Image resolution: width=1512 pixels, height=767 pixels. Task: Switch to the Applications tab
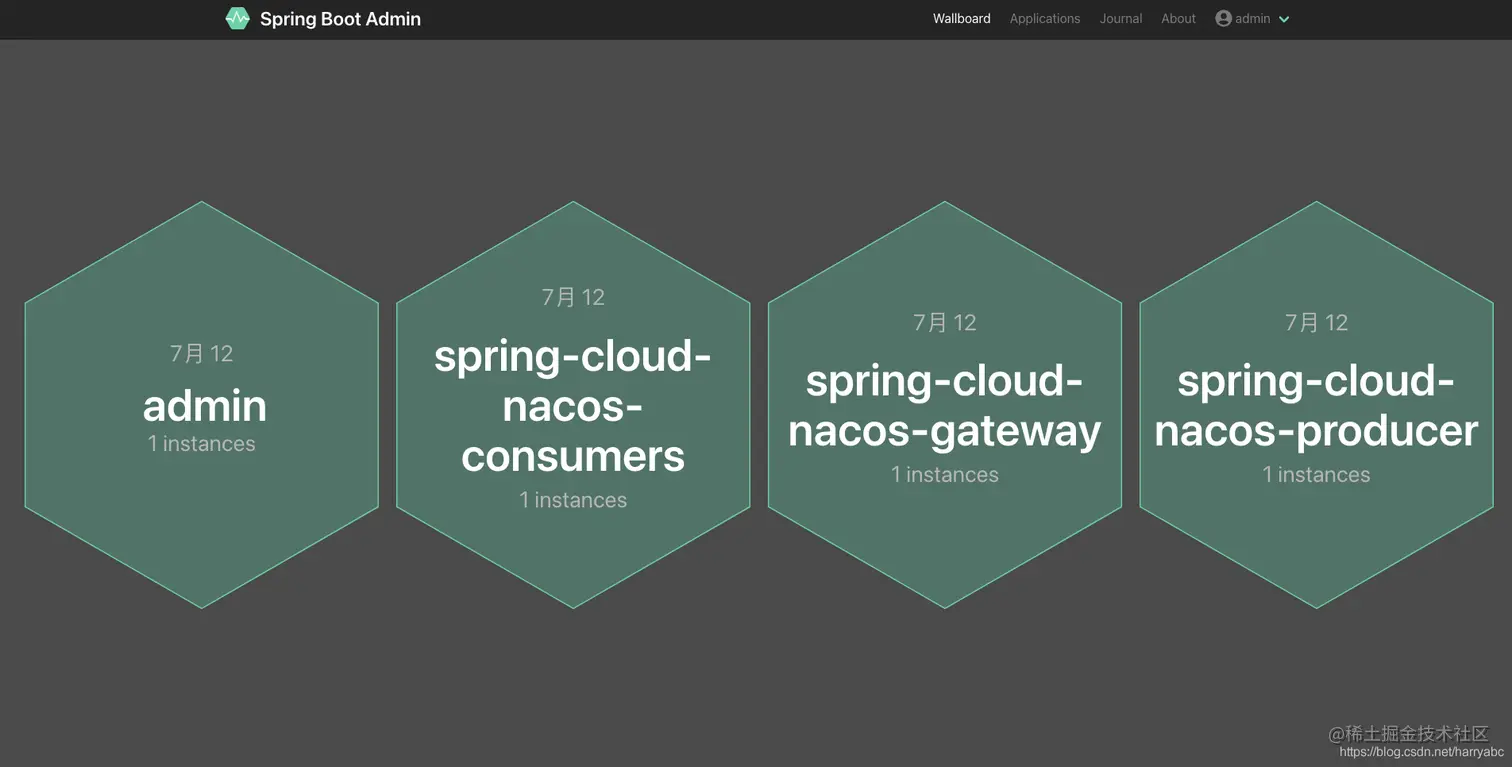[x=1045, y=18]
